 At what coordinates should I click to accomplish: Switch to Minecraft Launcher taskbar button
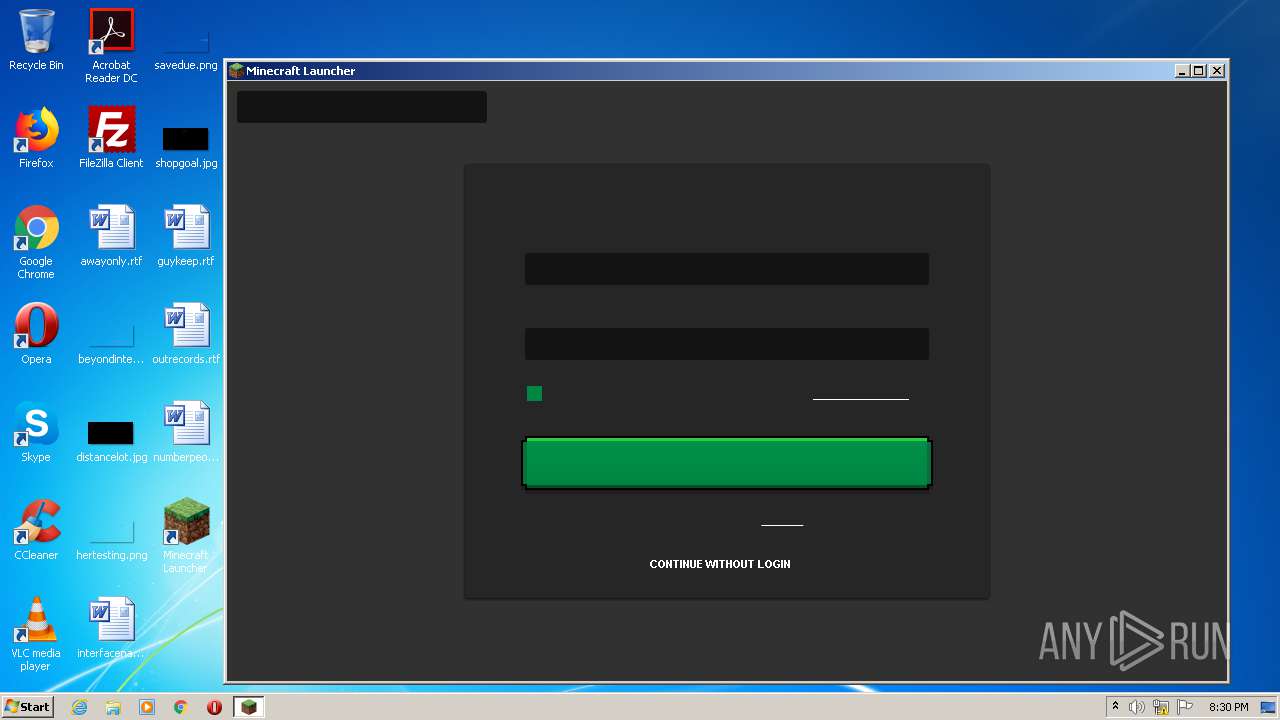(x=248, y=707)
